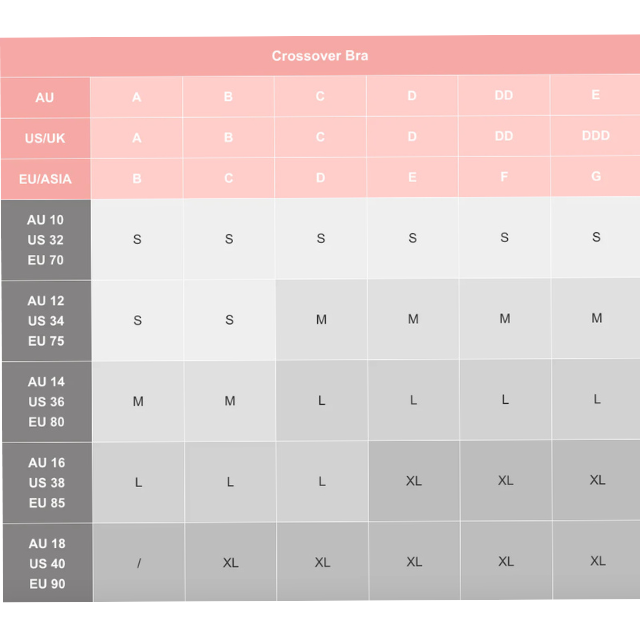640x640 pixels.
Task: Click the EU/ASIA row label
Action: [45, 179]
